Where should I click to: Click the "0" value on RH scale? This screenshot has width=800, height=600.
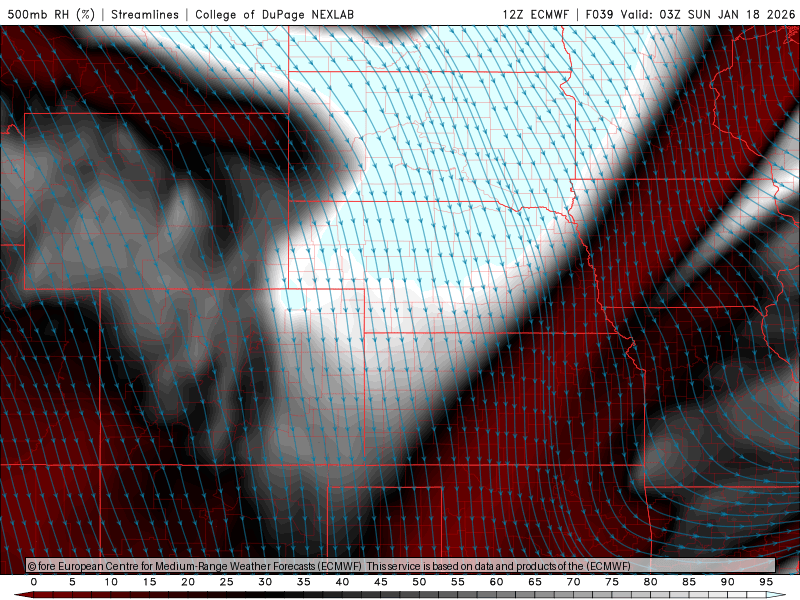tap(34, 582)
